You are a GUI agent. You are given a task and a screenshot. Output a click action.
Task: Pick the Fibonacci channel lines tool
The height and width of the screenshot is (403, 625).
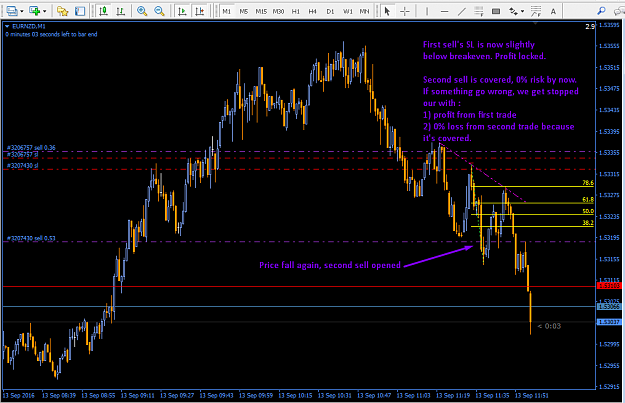[536, 11]
